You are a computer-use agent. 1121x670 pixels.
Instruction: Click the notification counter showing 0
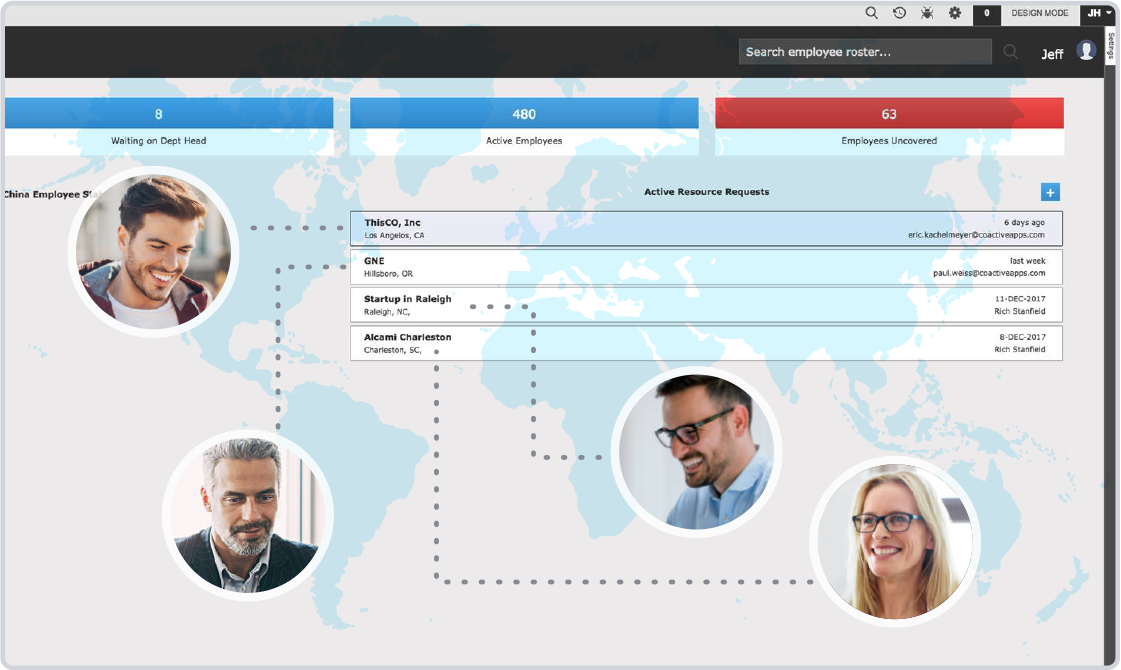click(987, 14)
